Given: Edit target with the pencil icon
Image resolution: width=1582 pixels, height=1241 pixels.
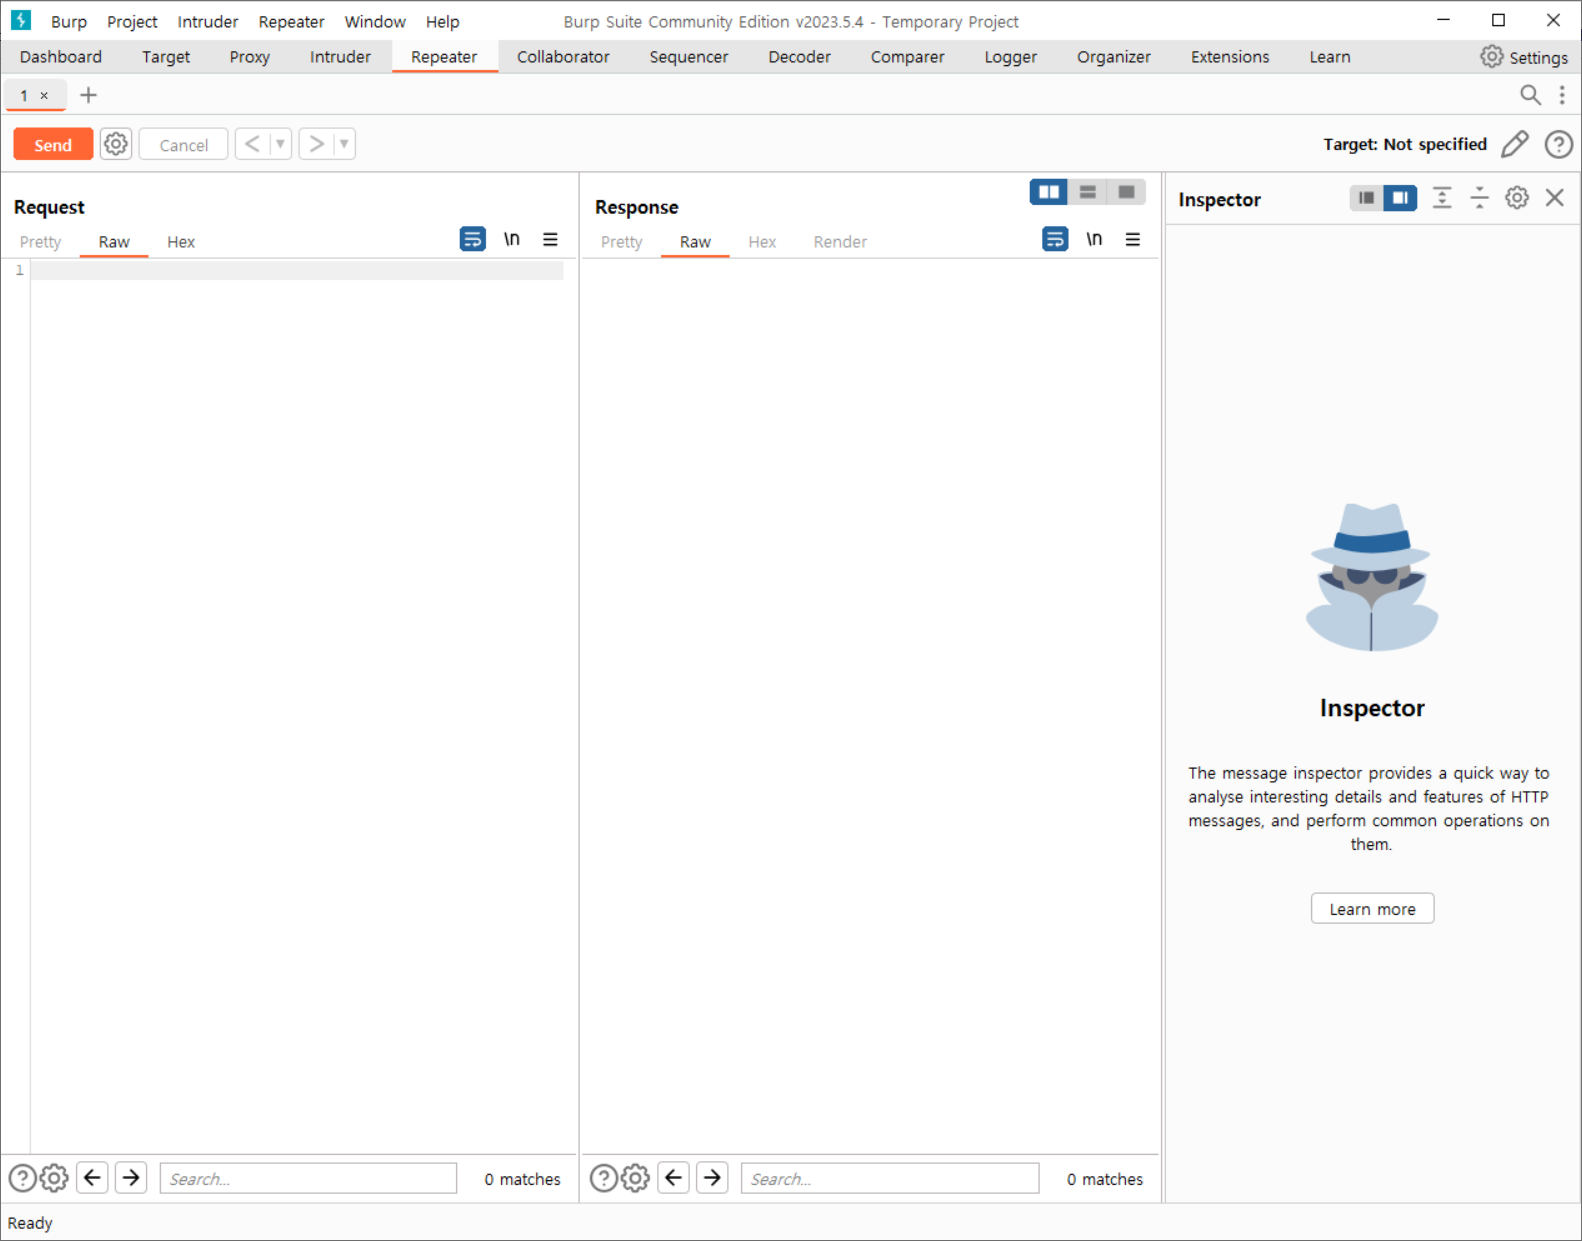Looking at the screenshot, I should (1515, 144).
